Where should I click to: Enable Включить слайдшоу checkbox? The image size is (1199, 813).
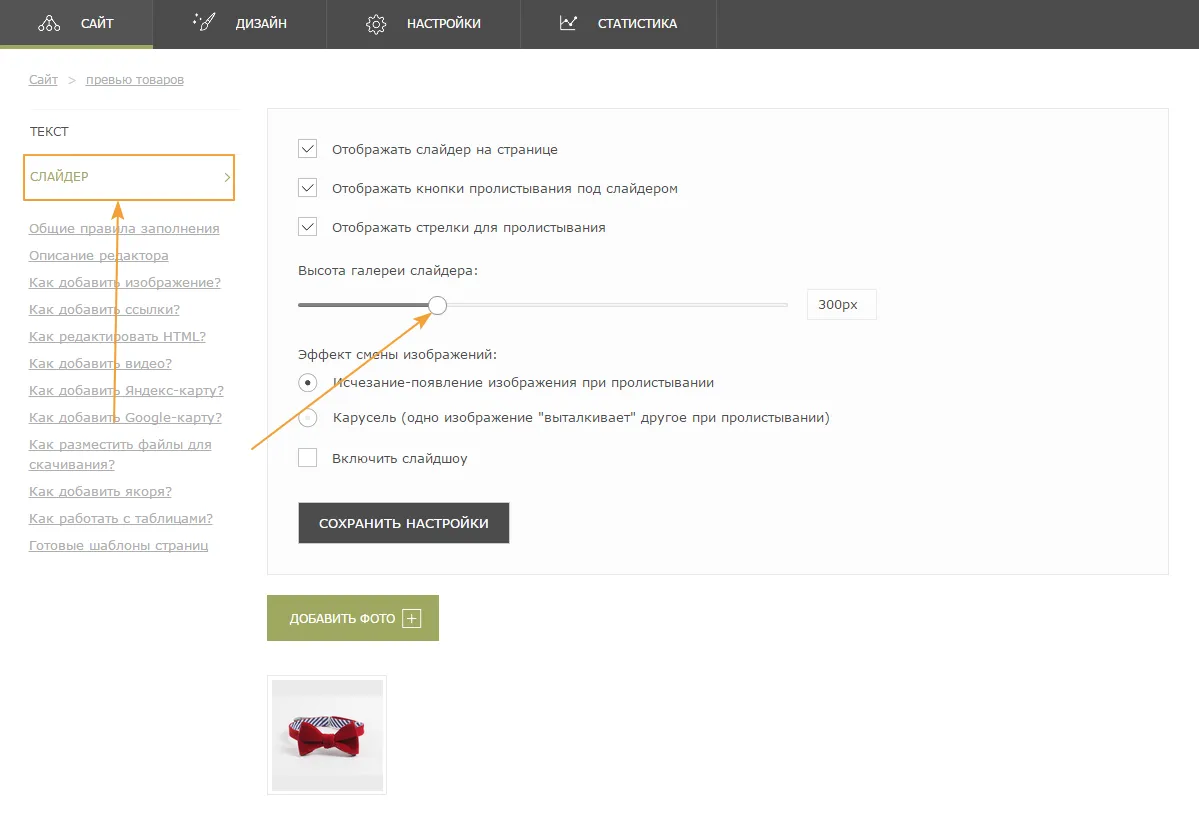click(x=307, y=457)
